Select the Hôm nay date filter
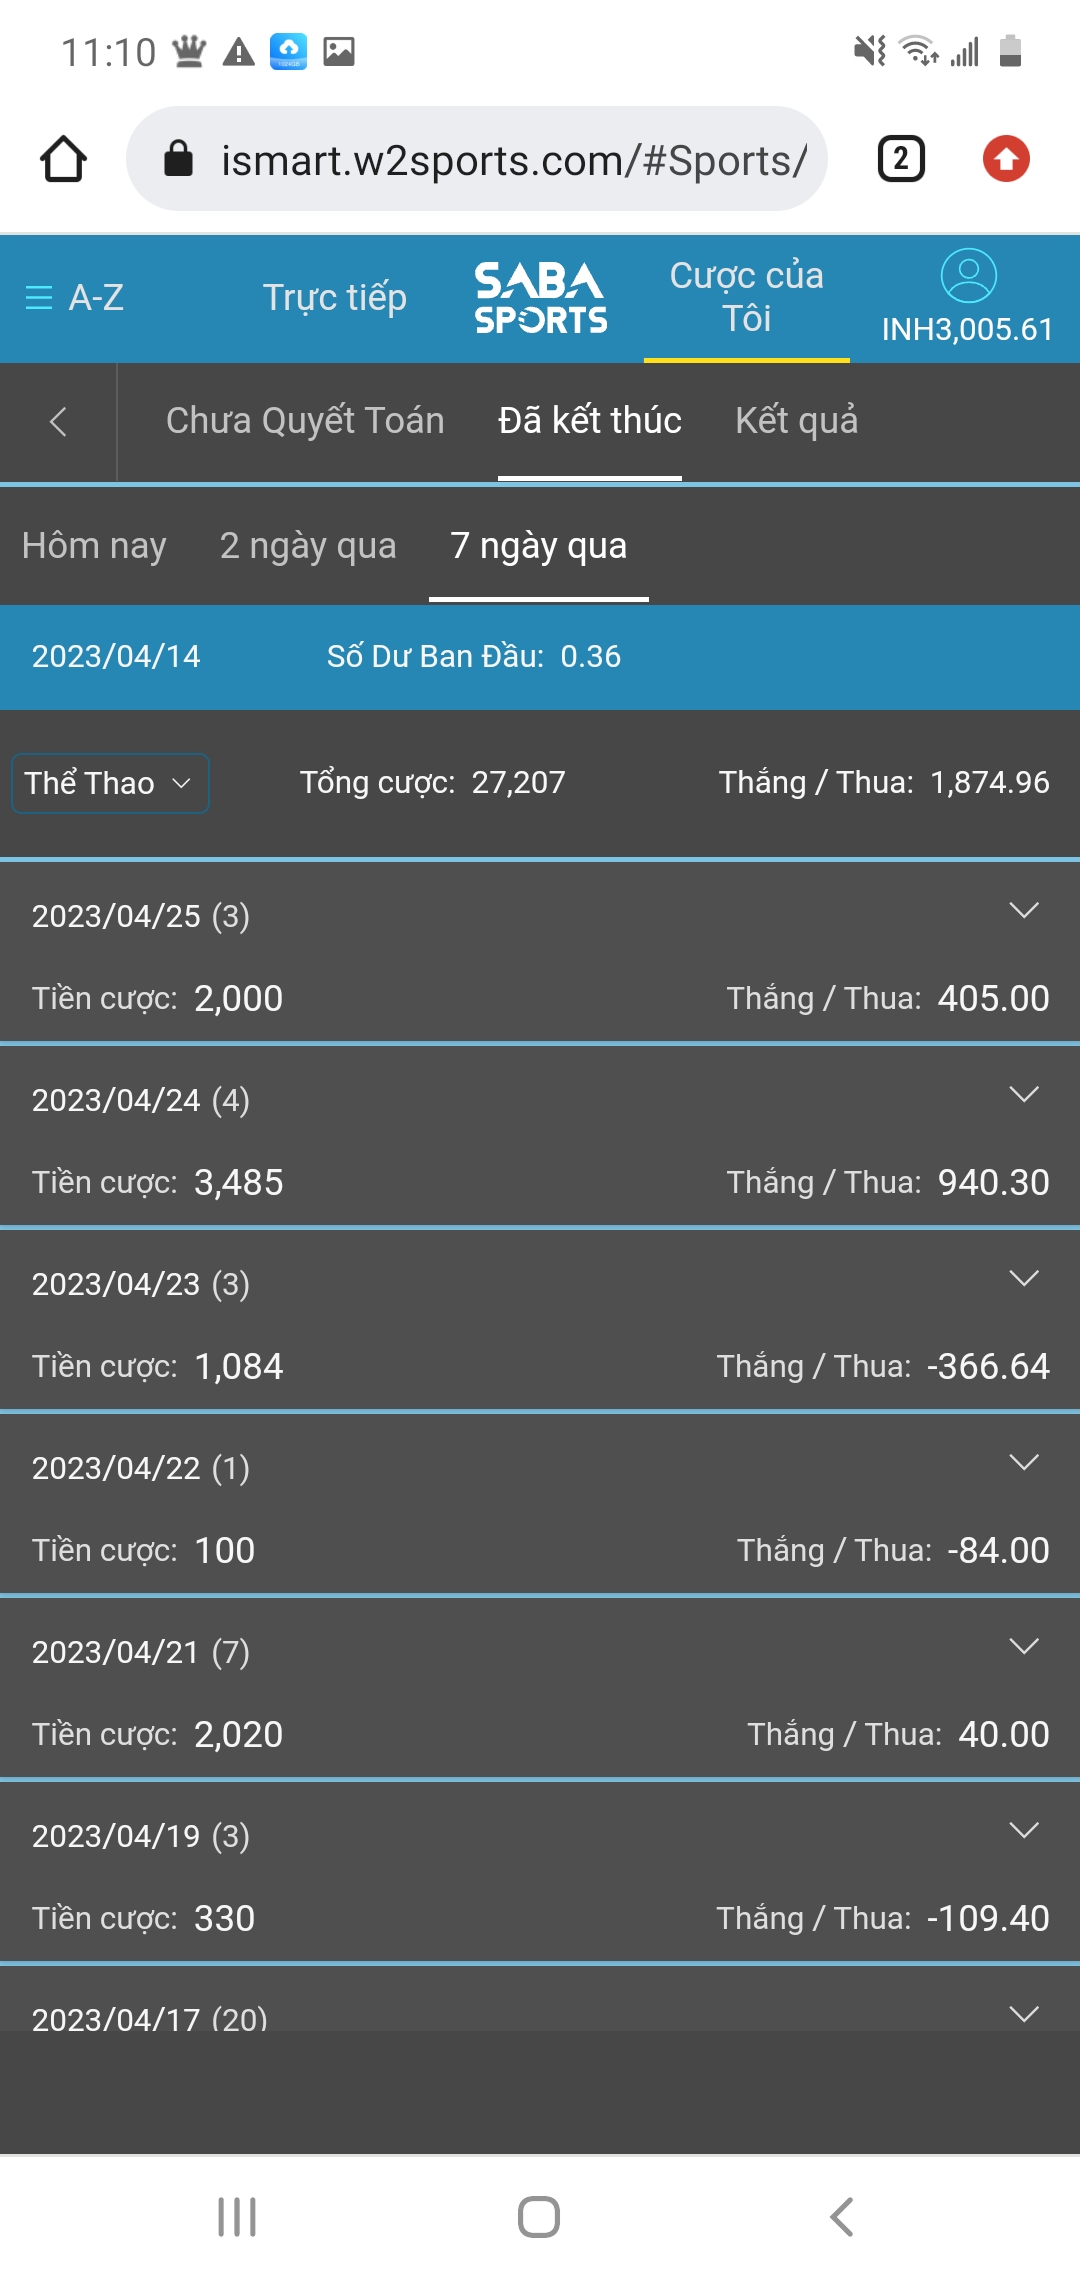Screen dimensions: 1080x2280 pyautogui.click(x=94, y=546)
